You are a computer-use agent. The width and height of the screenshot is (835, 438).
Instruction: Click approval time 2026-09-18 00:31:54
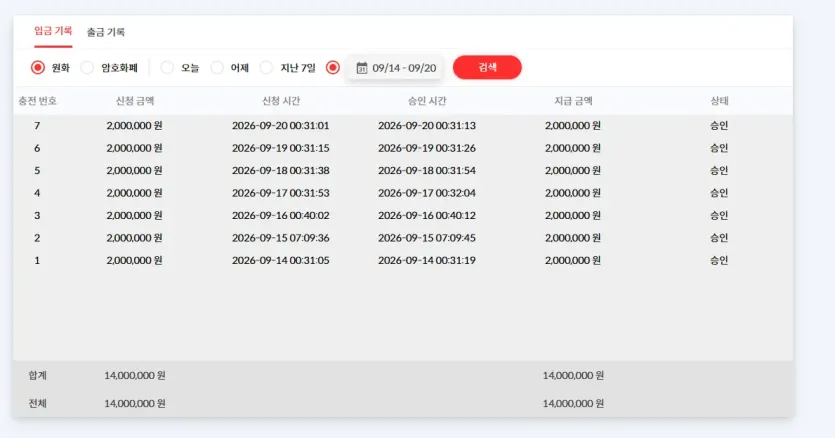(427, 171)
